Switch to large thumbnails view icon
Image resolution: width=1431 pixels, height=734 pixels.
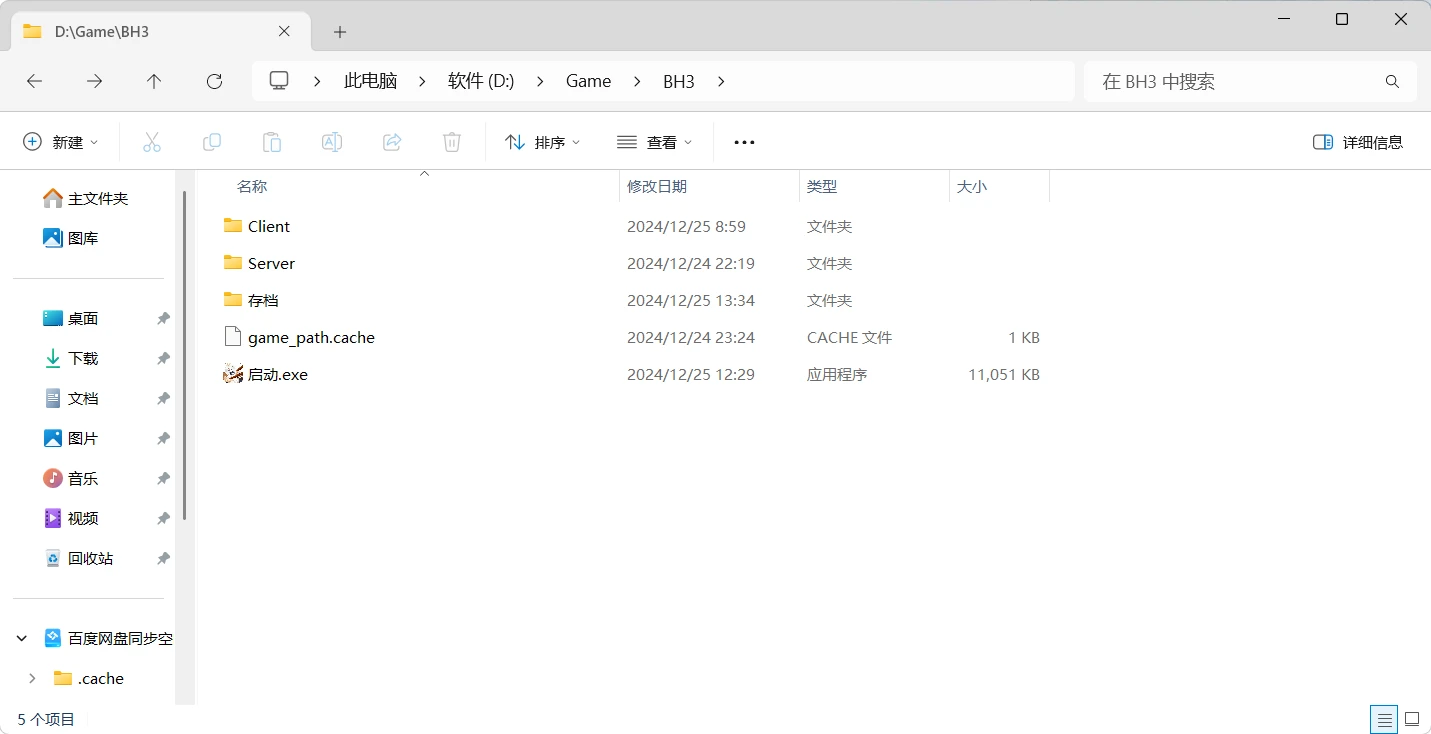point(1412,718)
